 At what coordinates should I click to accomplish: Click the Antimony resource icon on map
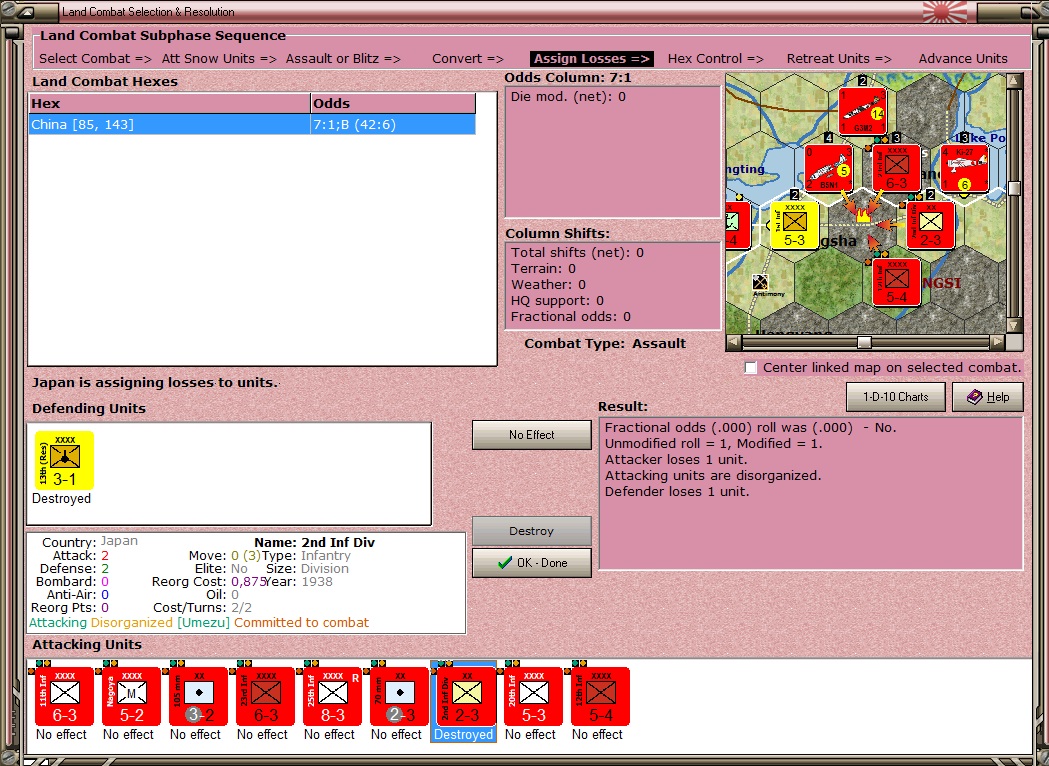point(761,282)
